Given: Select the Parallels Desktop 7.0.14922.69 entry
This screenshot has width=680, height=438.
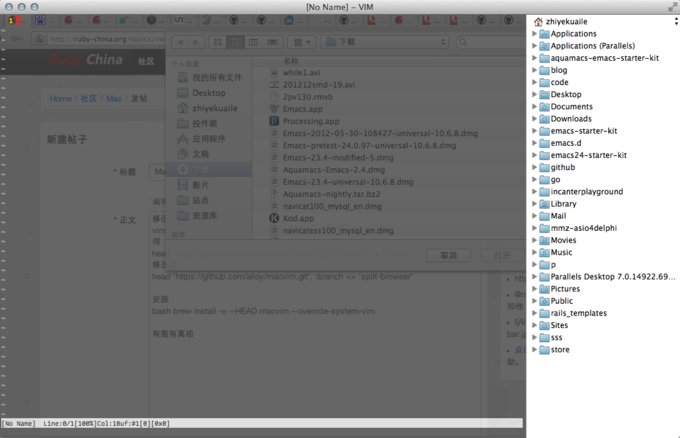Looking at the screenshot, I should 613,277.
